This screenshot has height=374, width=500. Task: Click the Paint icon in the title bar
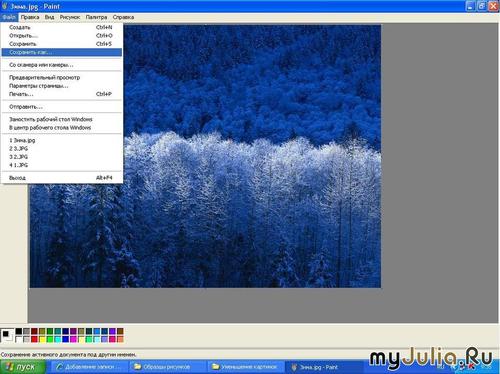pos(5,6)
